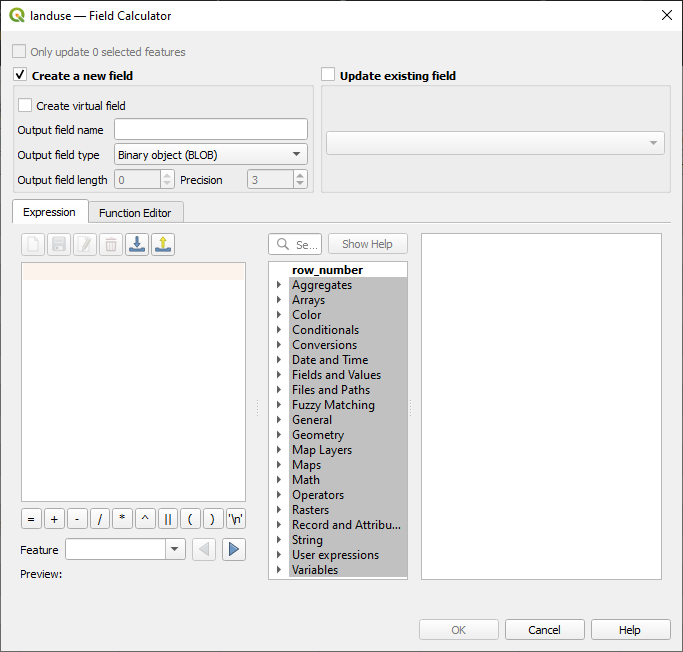Open the Output field type dropdown
This screenshot has height=652, width=683.
click(x=210, y=154)
